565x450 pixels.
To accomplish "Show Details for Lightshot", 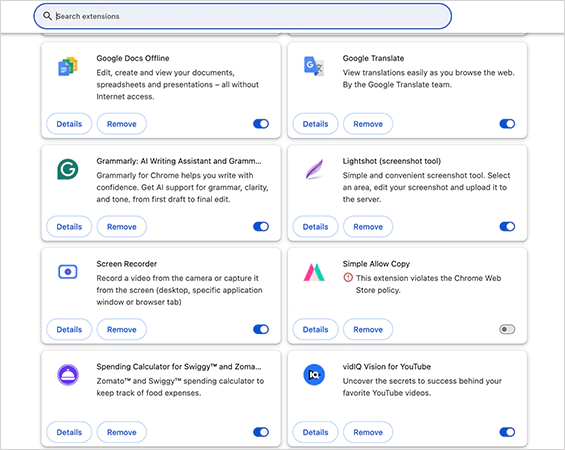I will (315, 227).
